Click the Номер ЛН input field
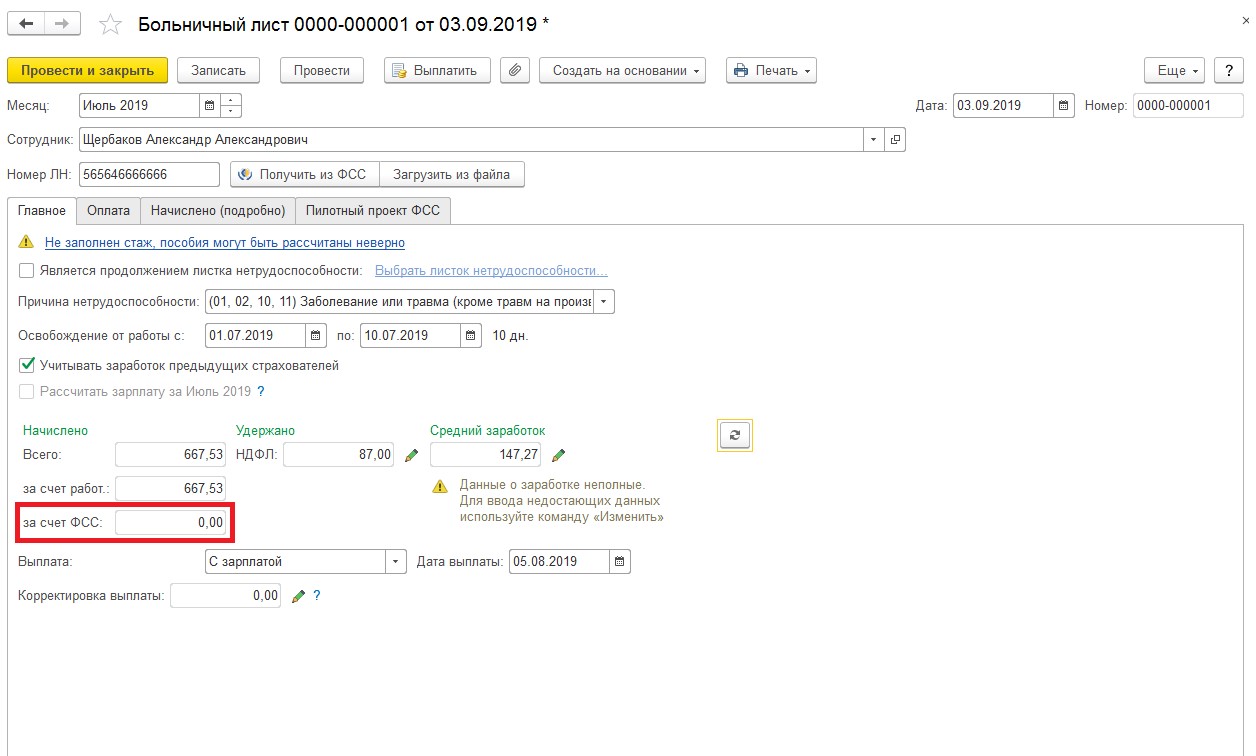1256x756 pixels. pyautogui.click(x=148, y=175)
